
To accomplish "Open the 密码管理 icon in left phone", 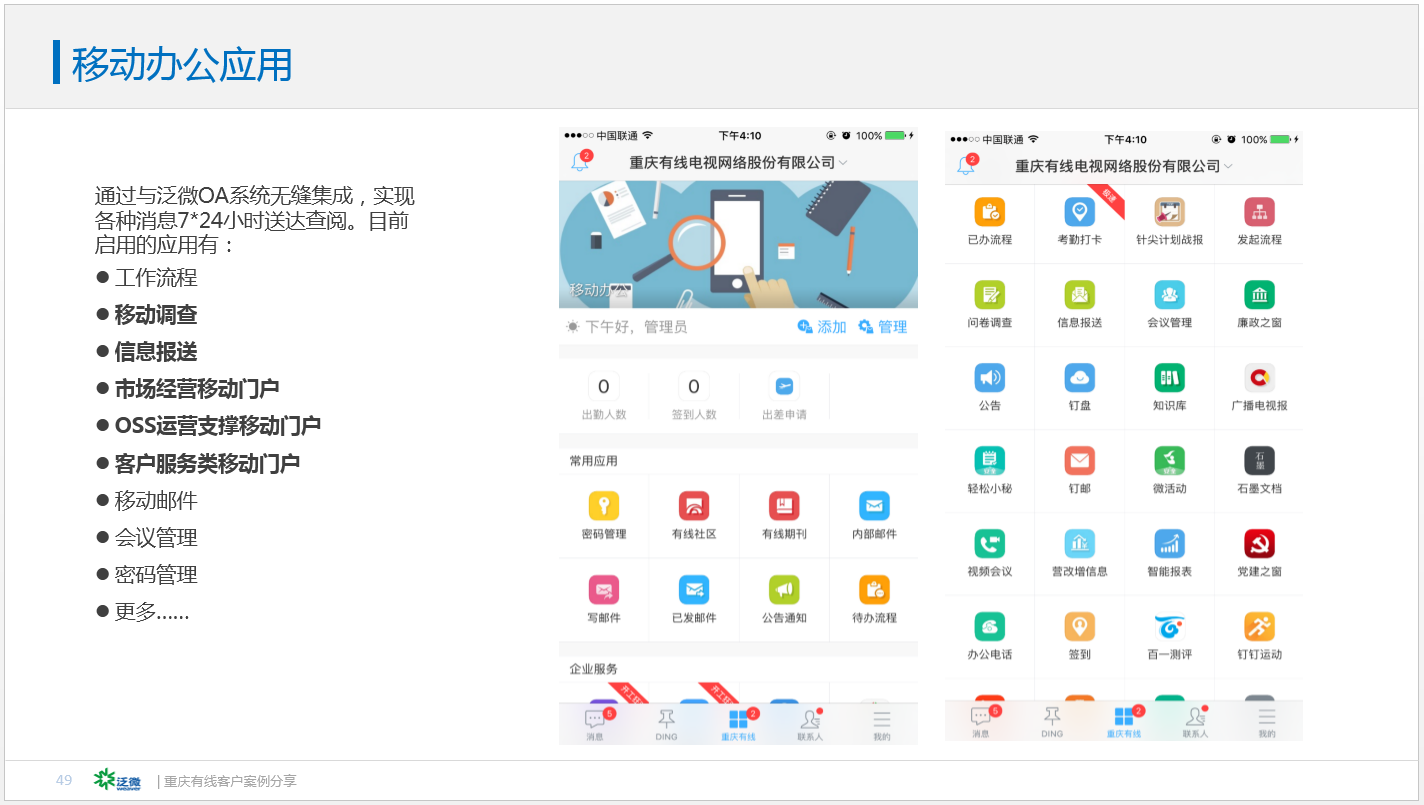I will (x=603, y=506).
